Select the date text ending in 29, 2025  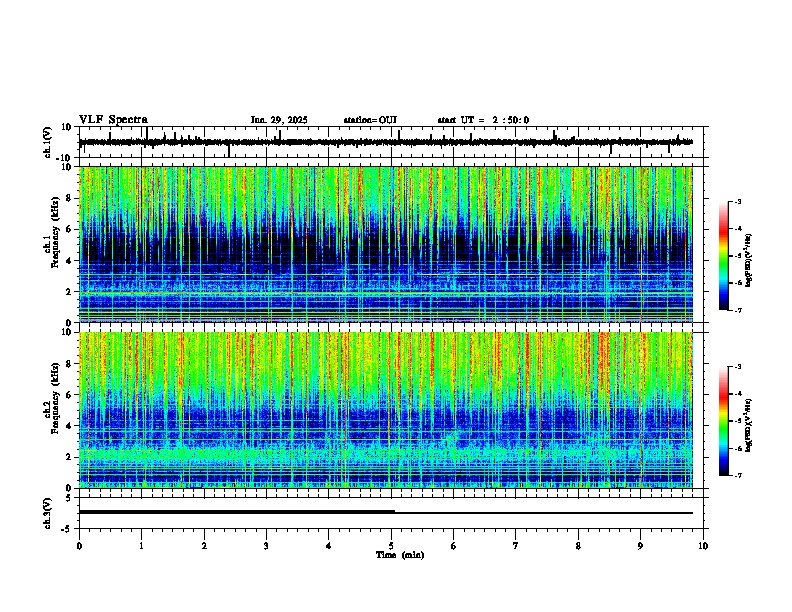pyautogui.click(x=279, y=120)
